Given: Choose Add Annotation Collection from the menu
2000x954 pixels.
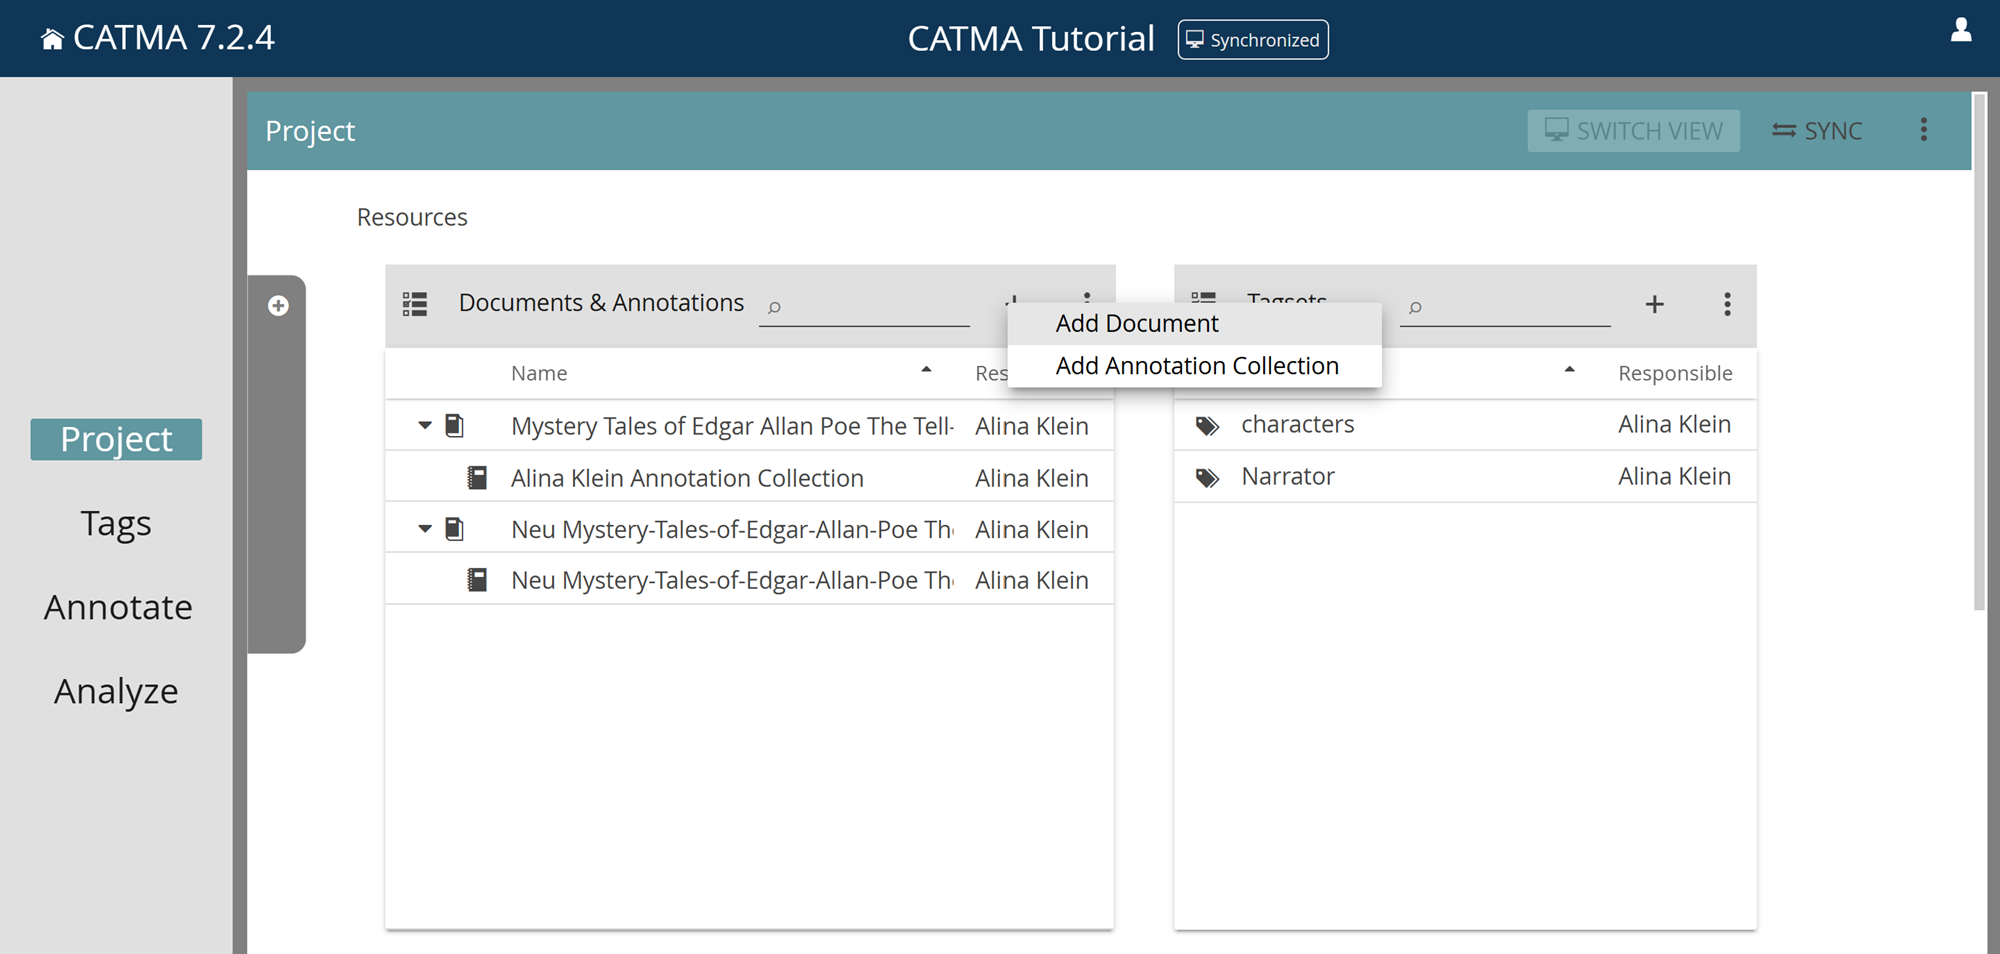Looking at the screenshot, I should point(1196,365).
